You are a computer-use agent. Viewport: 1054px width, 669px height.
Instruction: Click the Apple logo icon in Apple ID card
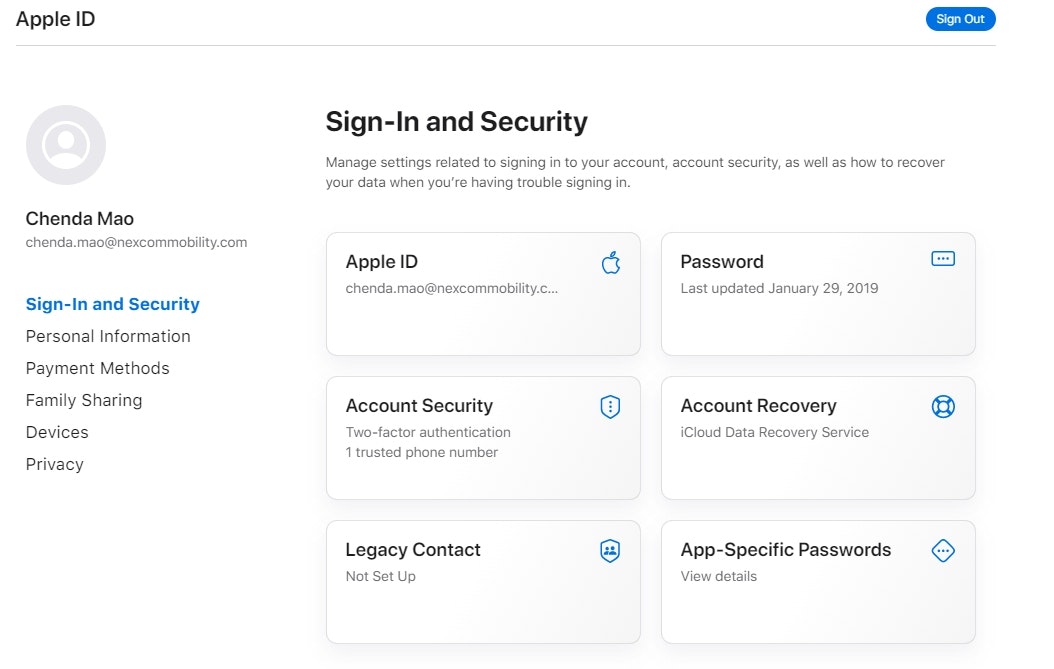611,263
